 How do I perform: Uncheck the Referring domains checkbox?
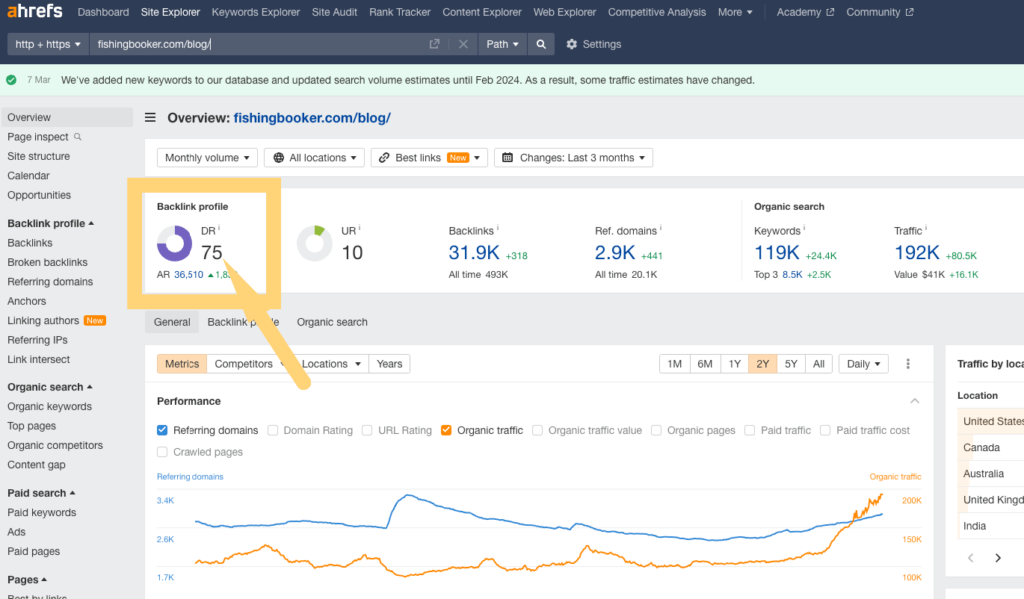(x=163, y=430)
